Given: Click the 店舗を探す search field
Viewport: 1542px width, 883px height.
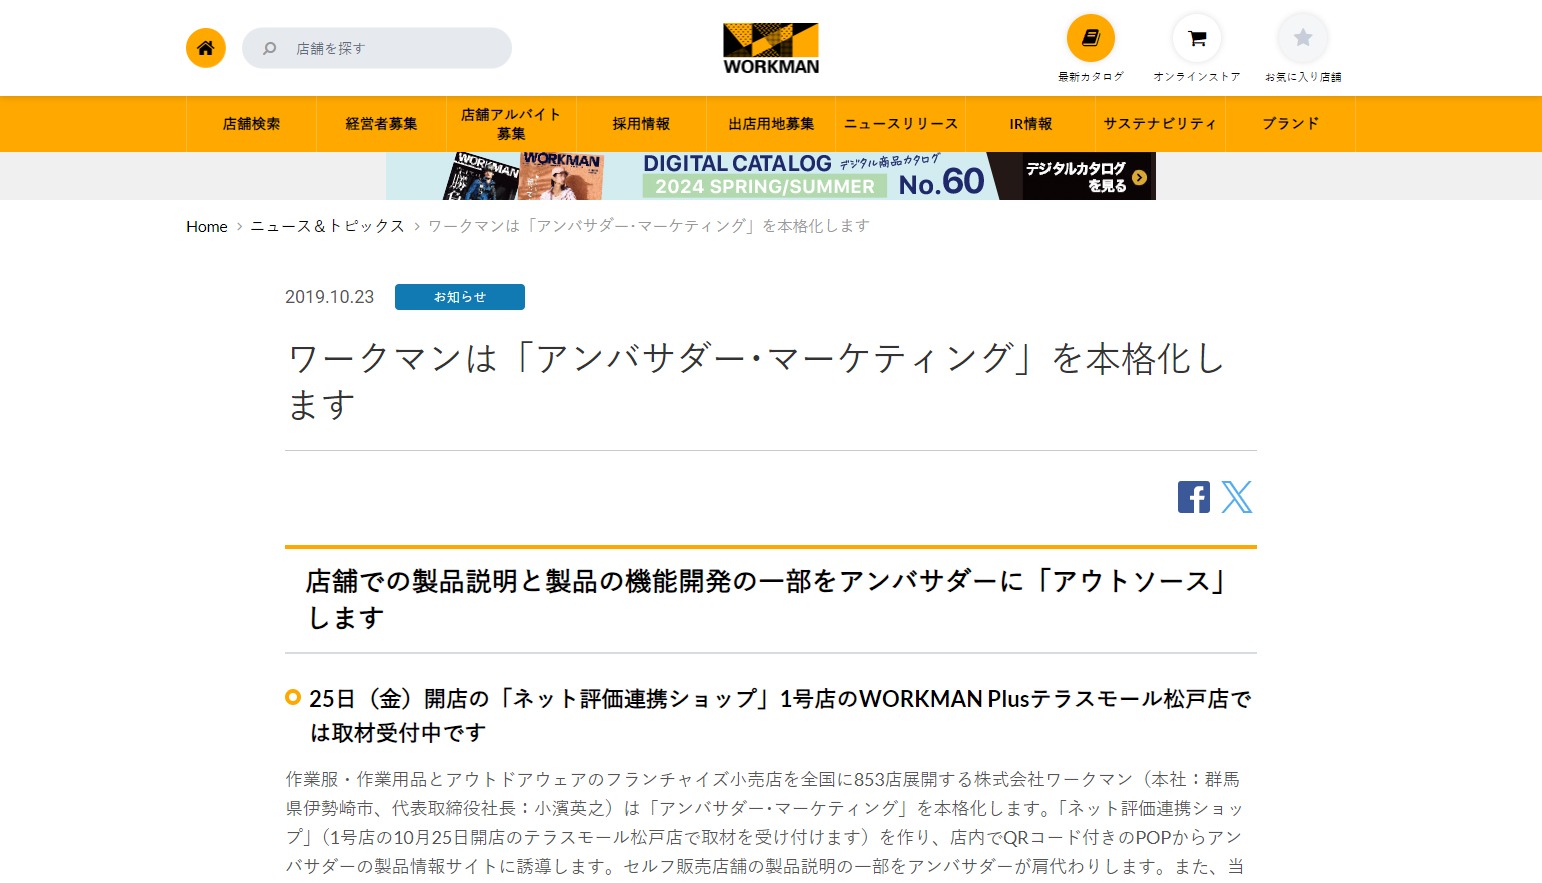Looking at the screenshot, I should pos(377,48).
